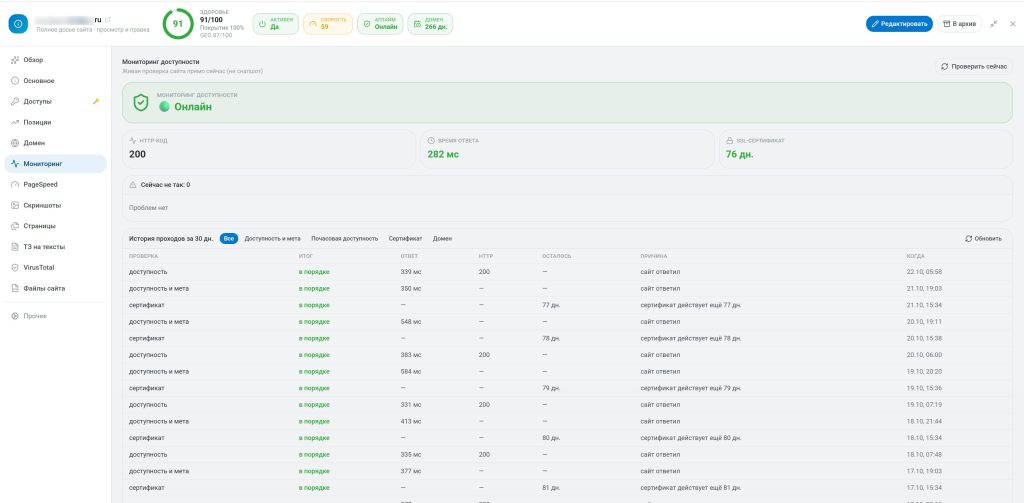
Task: Click the 77 дн. remaining cell
Action: point(551,305)
